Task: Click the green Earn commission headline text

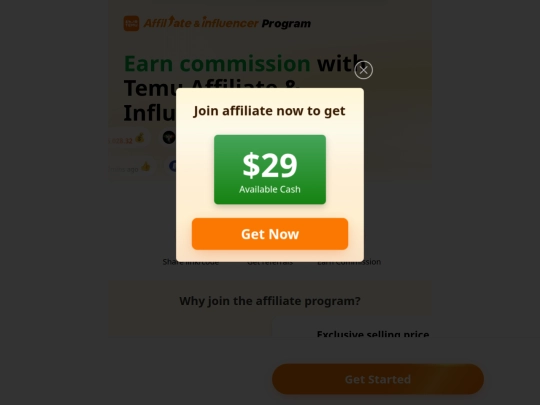Action: pos(217,64)
